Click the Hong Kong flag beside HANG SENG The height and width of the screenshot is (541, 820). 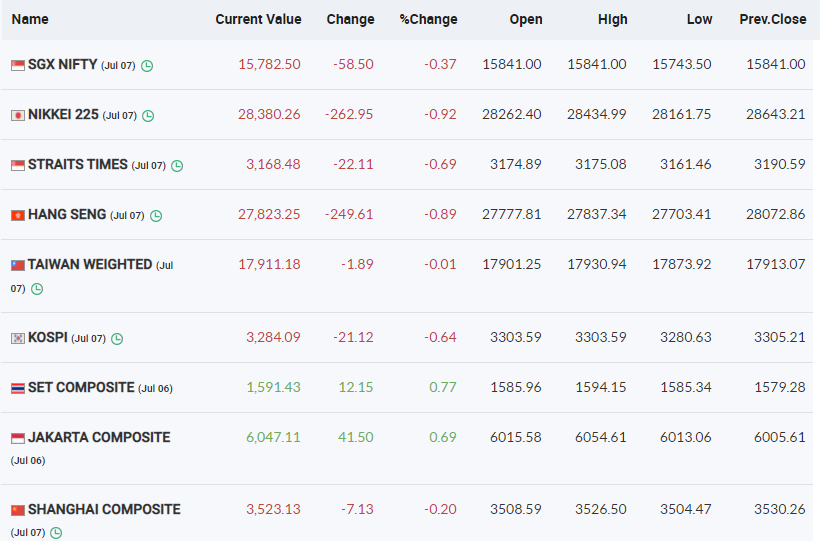17,215
